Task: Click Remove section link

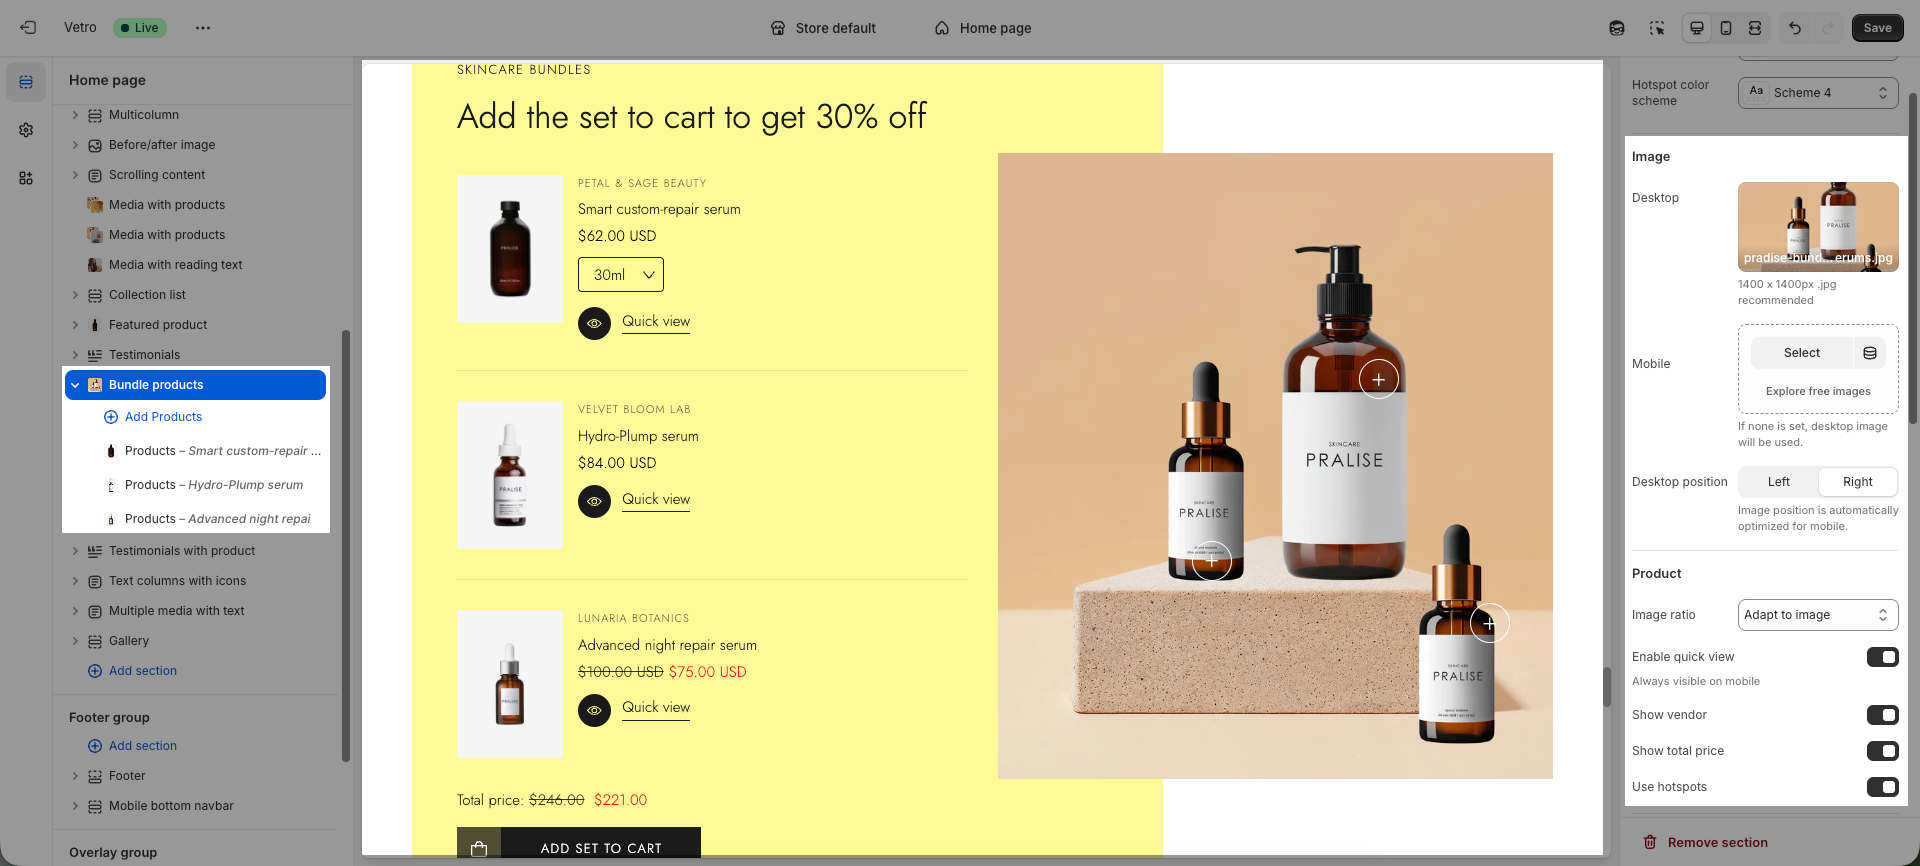Action: click(x=1717, y=843)
